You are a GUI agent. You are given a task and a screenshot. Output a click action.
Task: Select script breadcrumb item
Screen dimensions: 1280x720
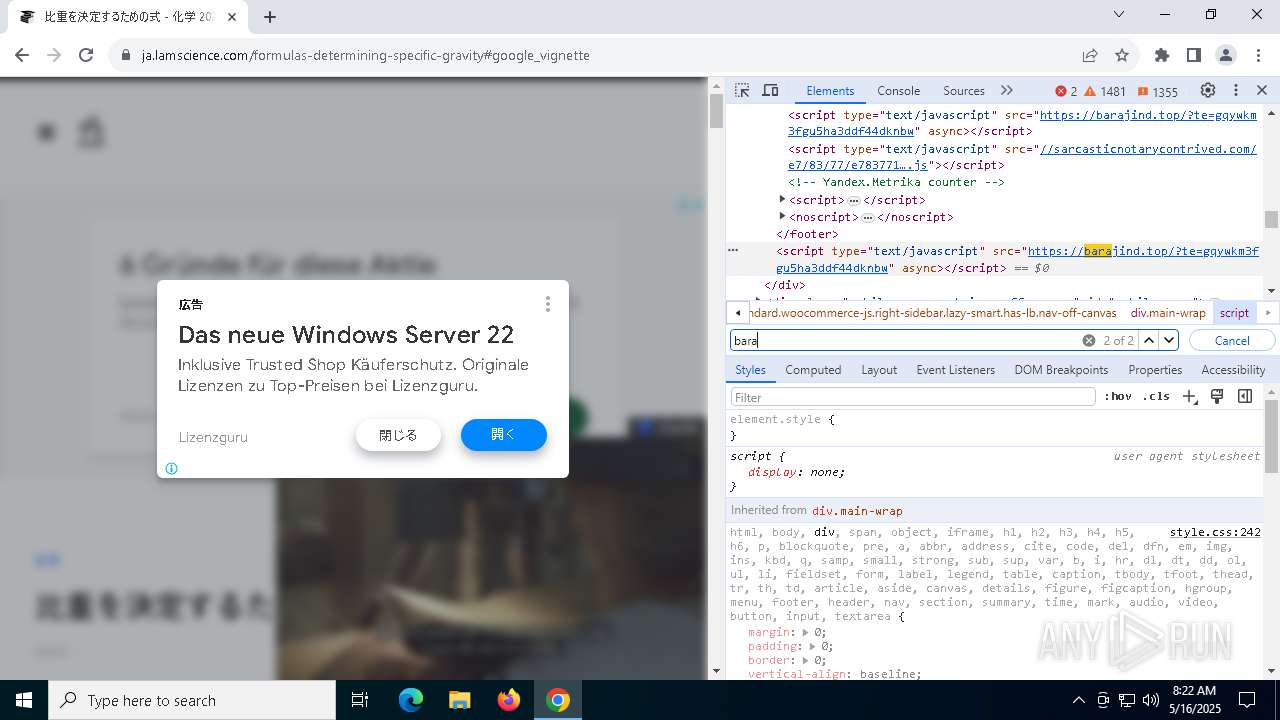click(x=1234, y=313)
